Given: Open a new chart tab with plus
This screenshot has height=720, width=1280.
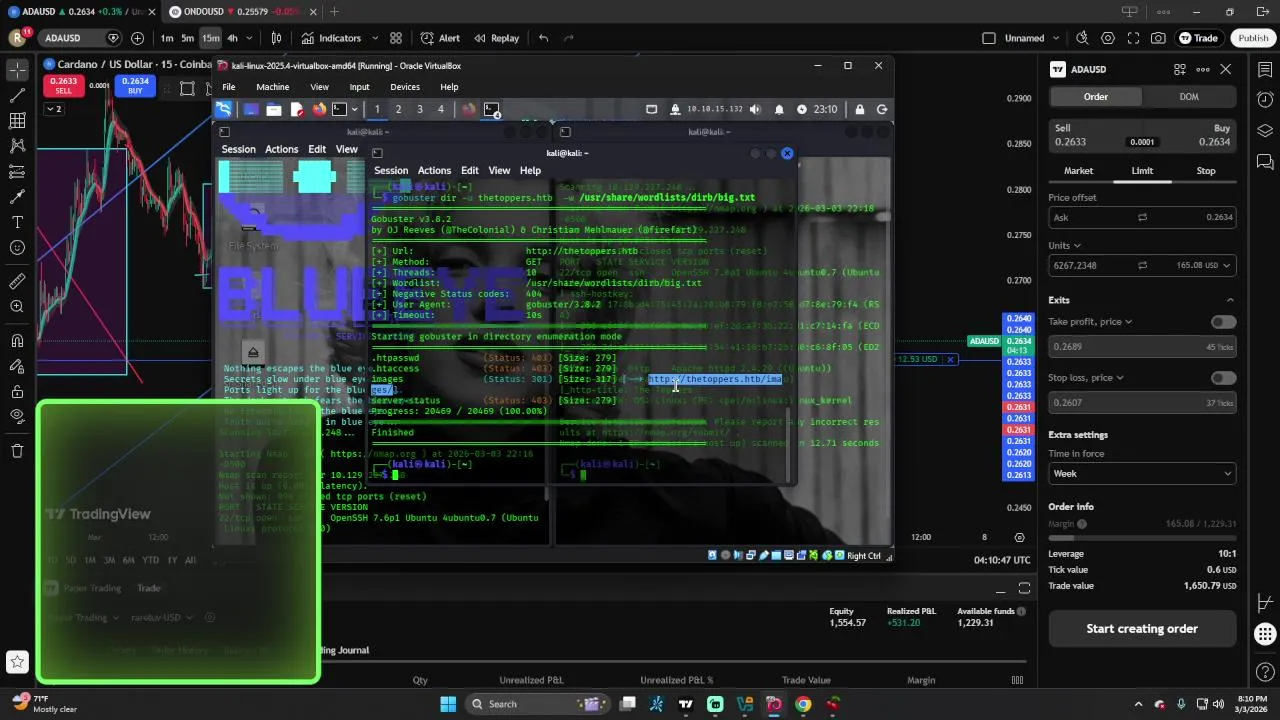Looking at the screenshot, I should click(x=334, y=12).
